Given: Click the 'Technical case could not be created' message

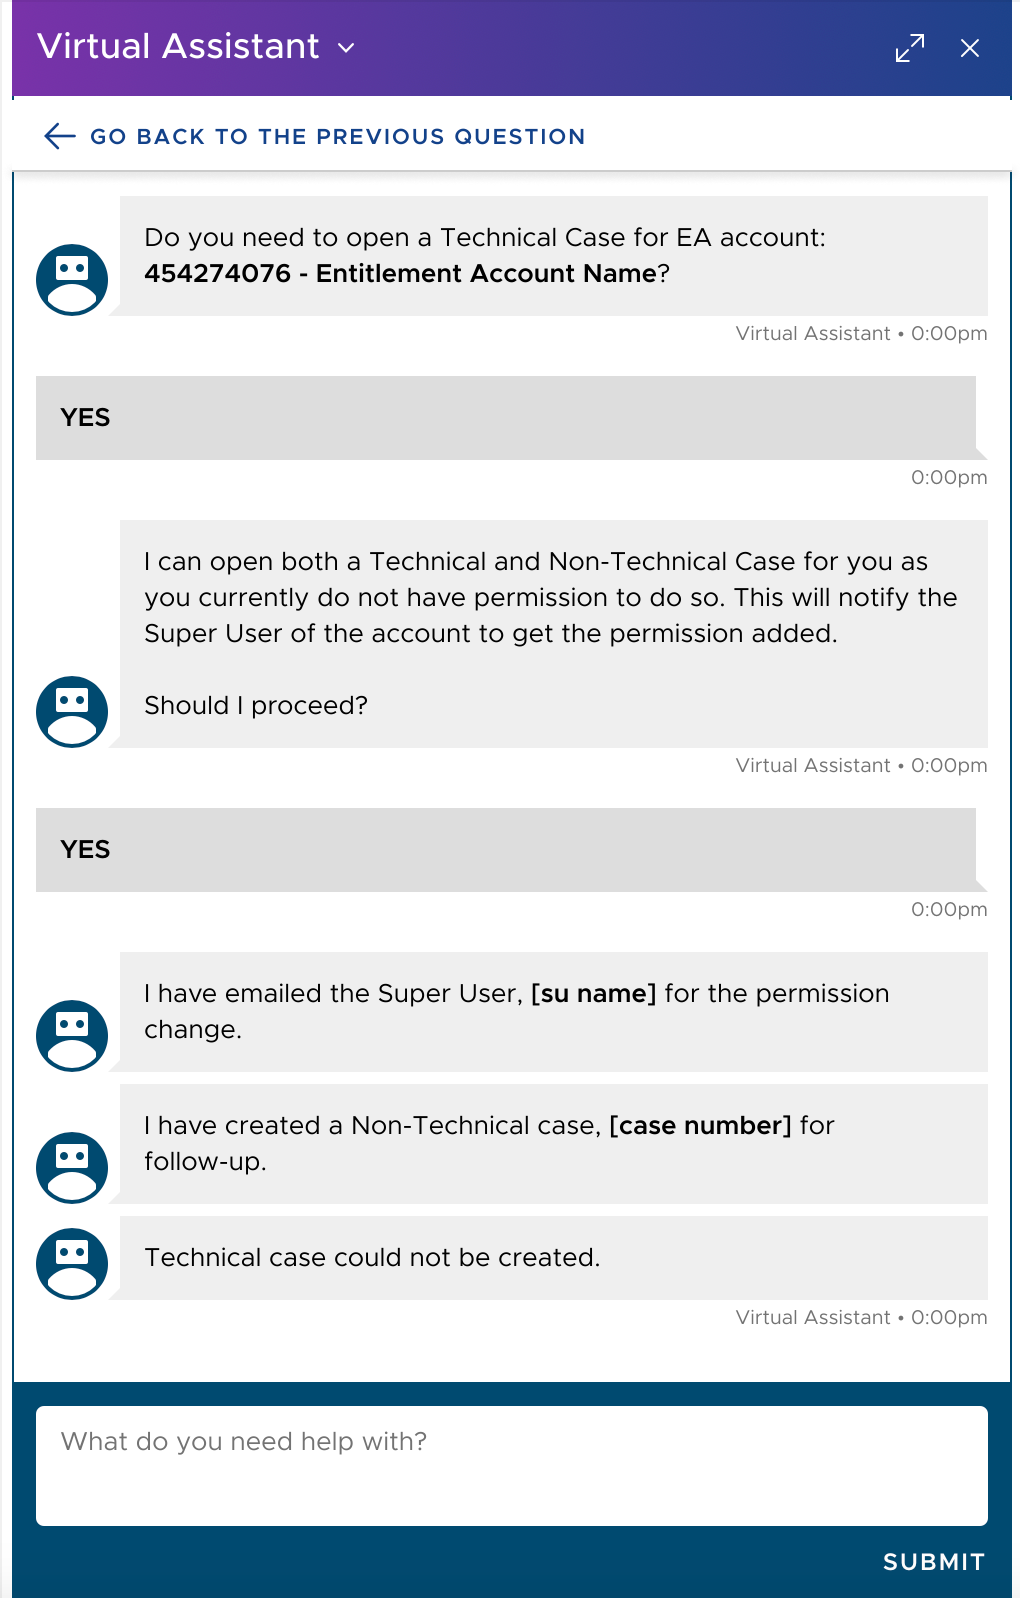Looking at the screenshot, I should [372, 1258].
